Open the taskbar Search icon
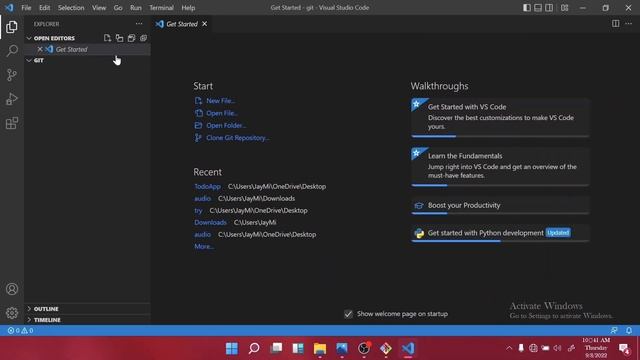This screenshot has width=640, height=360. pyautogui.click(x=254, y=348)
